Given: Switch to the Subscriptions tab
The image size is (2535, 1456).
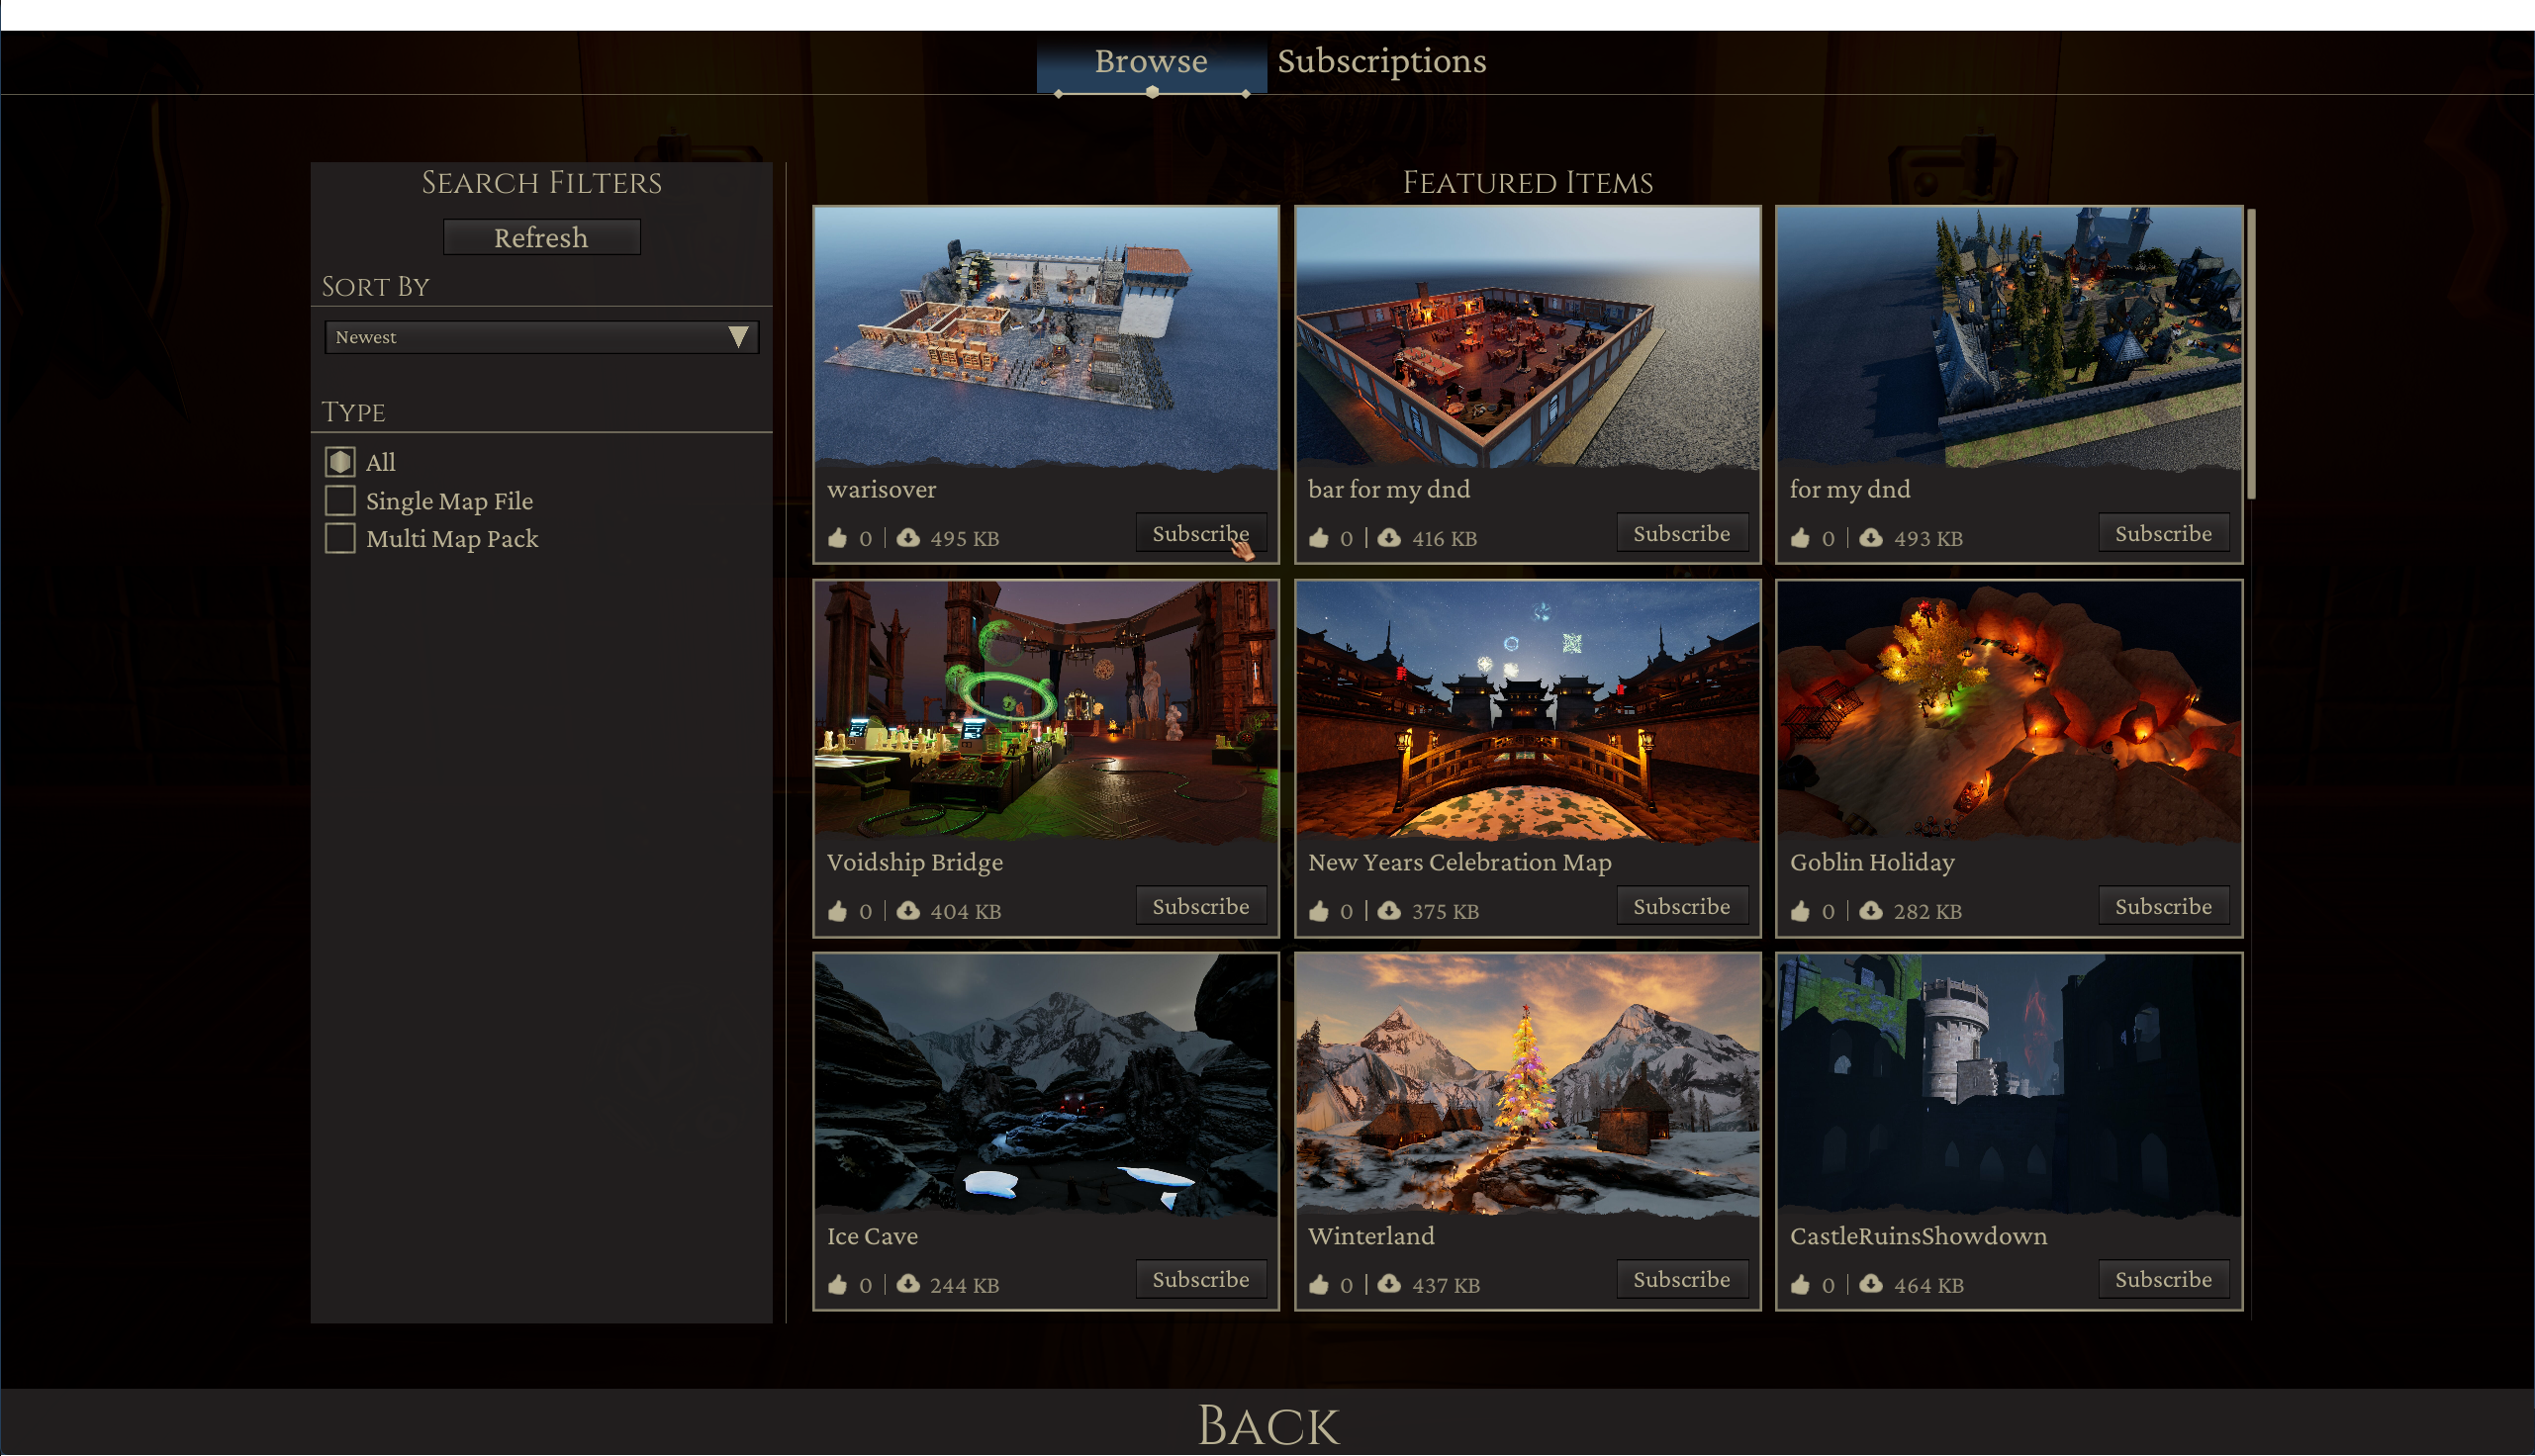Looking at the screenshot, I should pos(1380,61).
